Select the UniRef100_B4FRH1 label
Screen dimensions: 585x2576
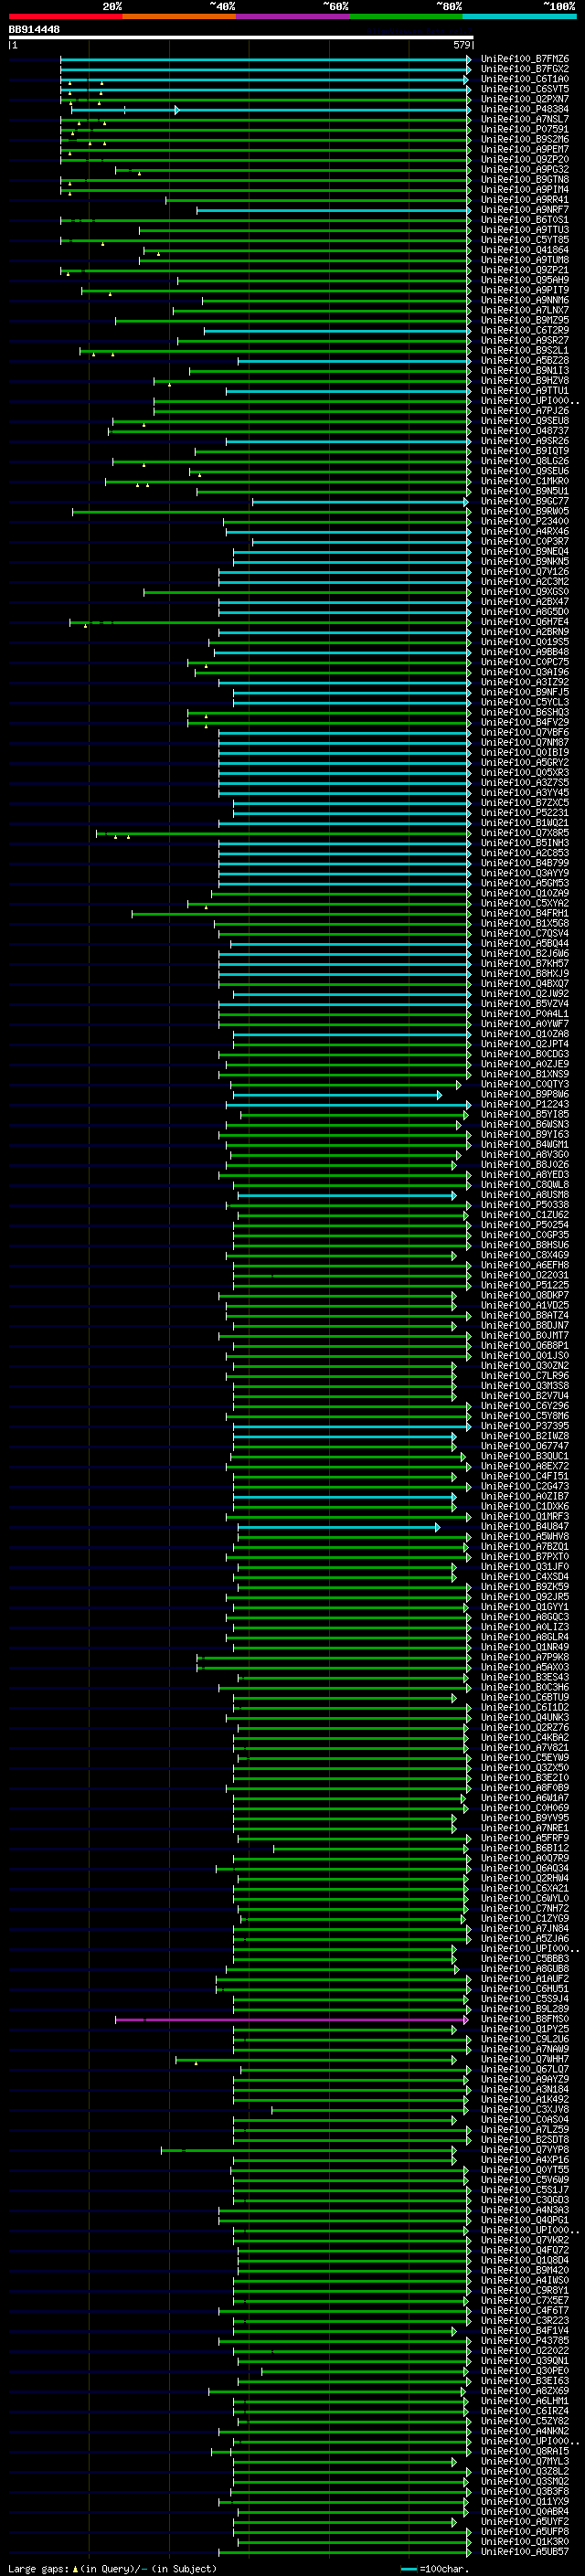point(524,913)
